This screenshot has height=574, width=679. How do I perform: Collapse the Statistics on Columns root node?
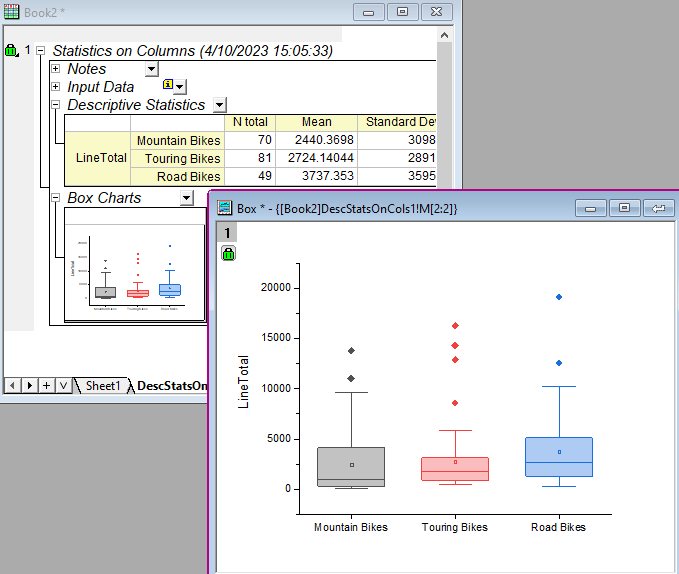click(41, 51)
